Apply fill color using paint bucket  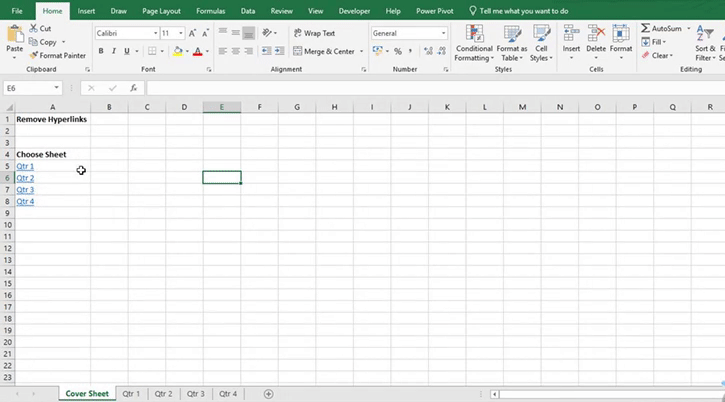click(x=178, y=51)
